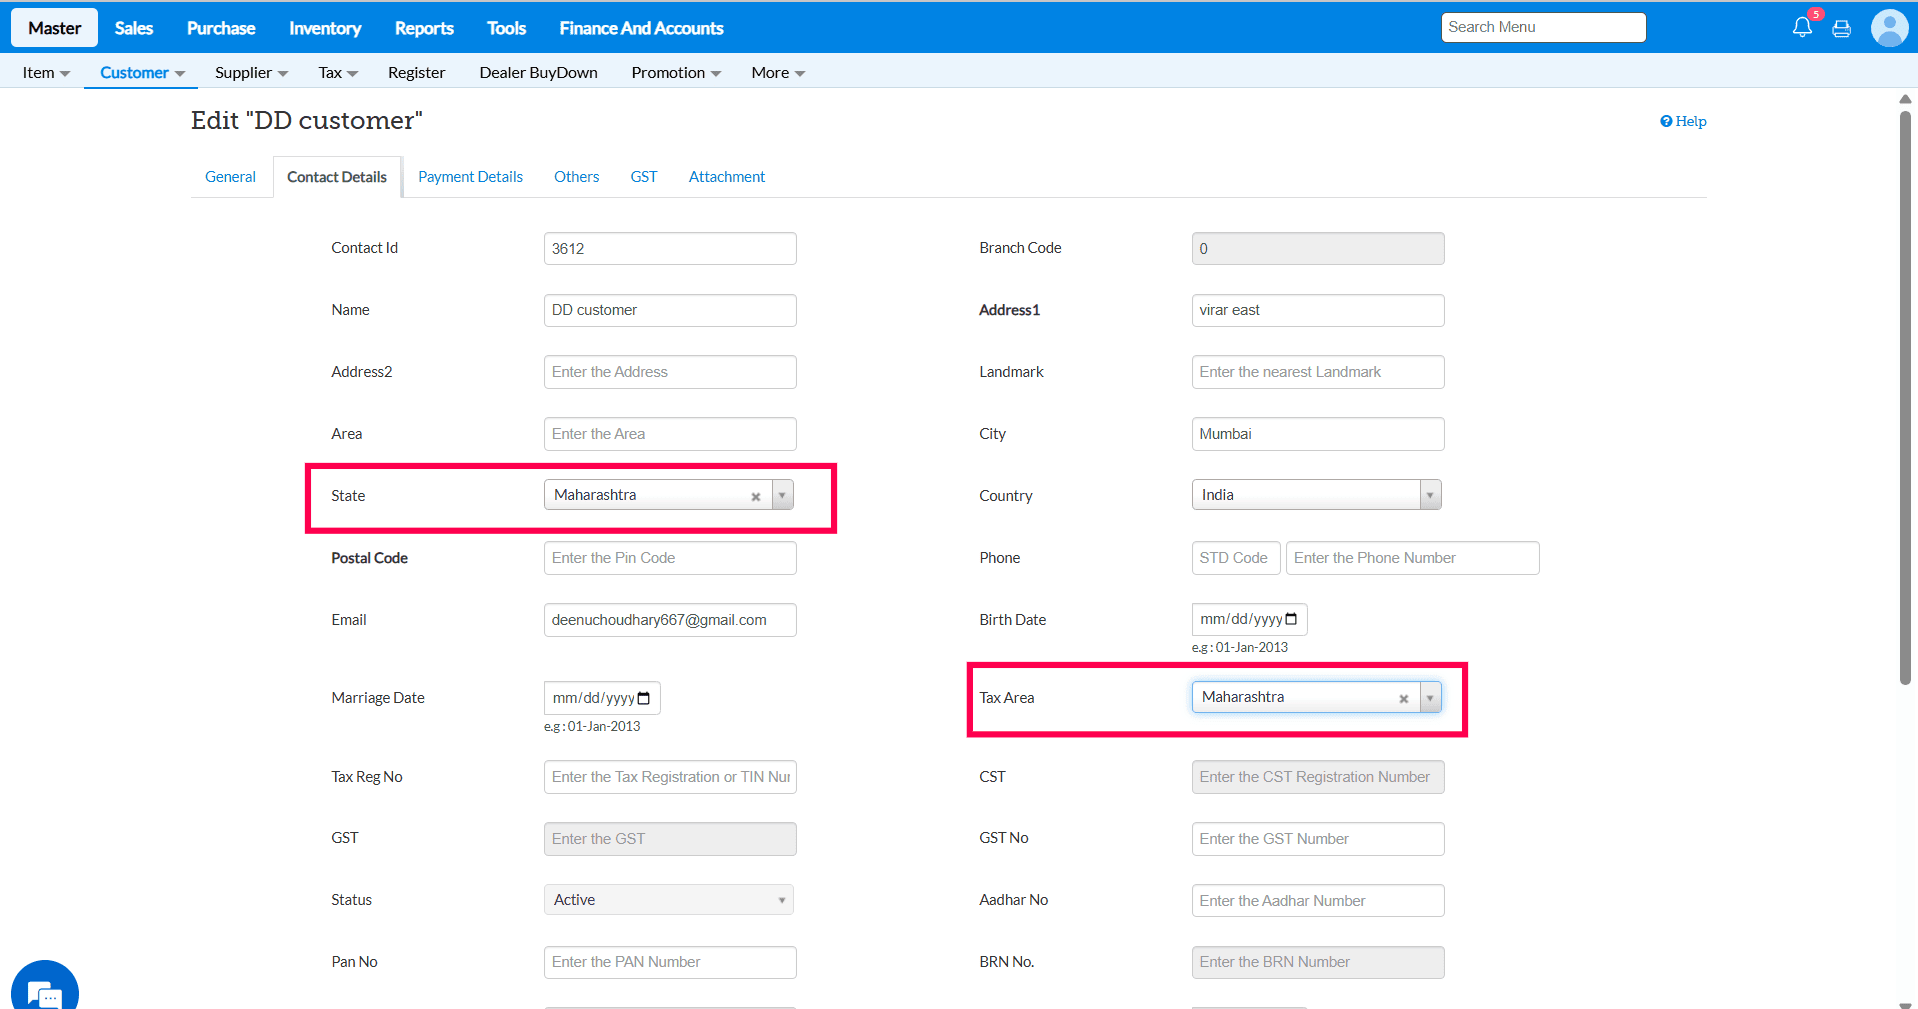This screenshot has width=1918, height=1009.
Task: Open the Supplier submenu
Action: (x=251, y=73)
